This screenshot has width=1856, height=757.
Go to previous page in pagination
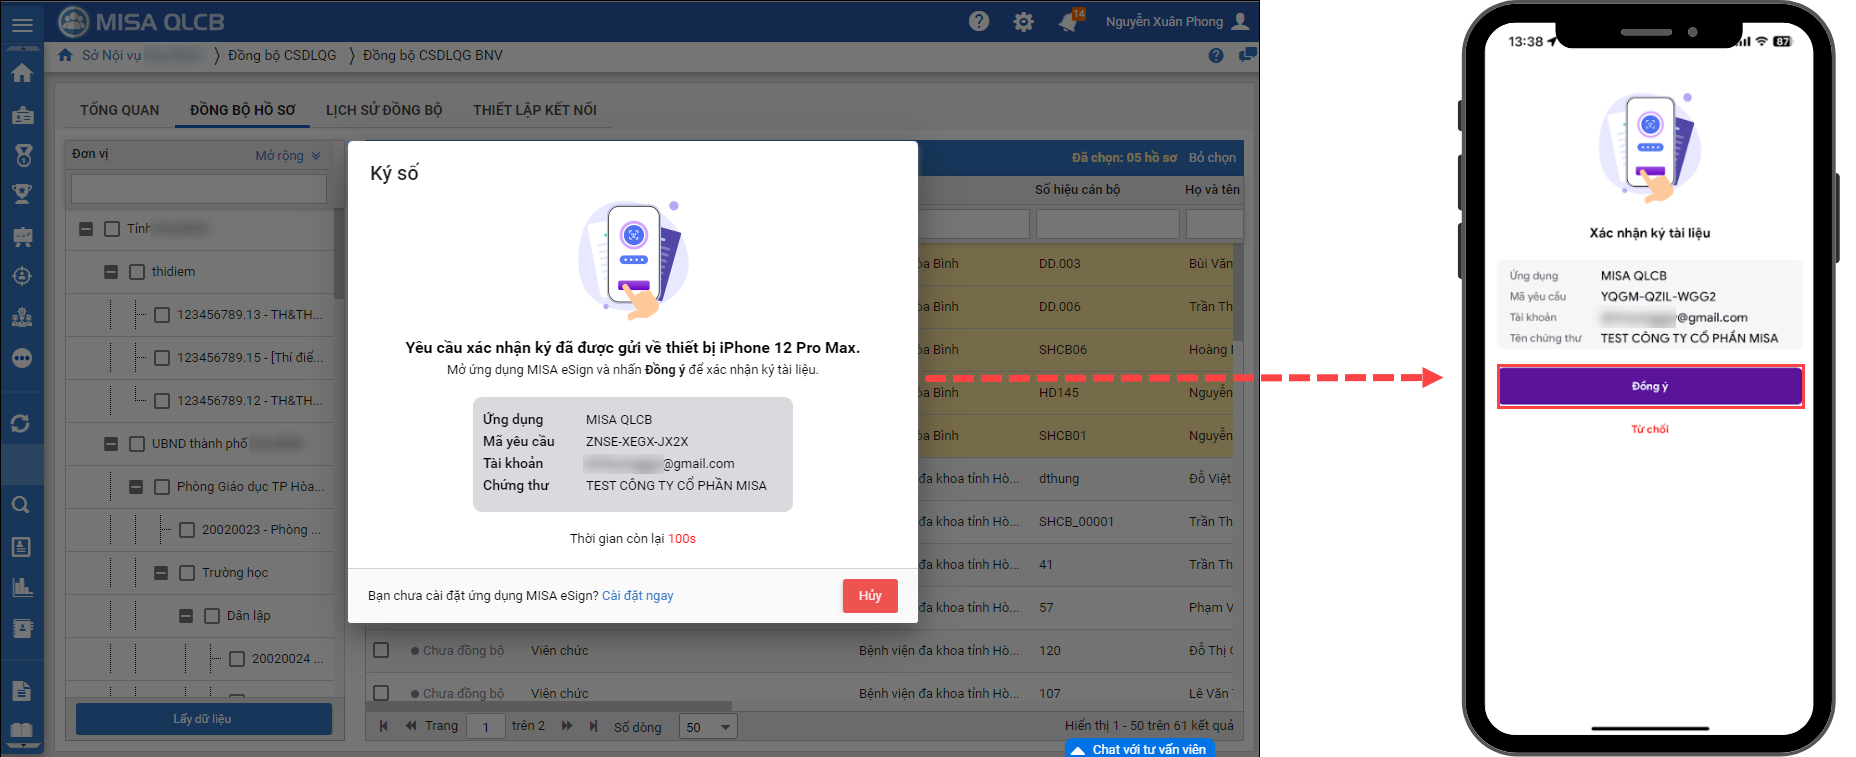point(411,726)
